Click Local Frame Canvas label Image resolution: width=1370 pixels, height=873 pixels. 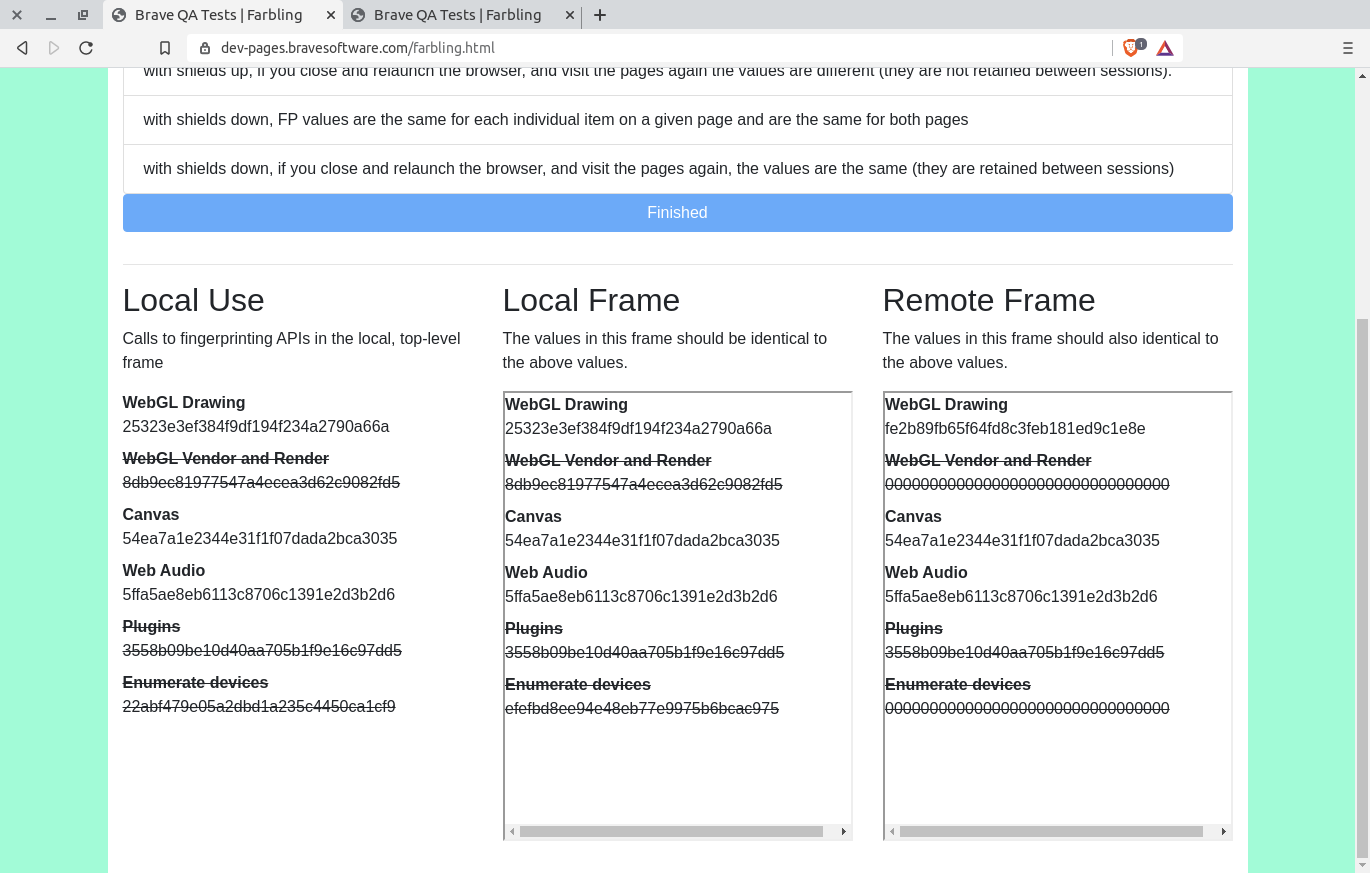(x=533, y=517)
